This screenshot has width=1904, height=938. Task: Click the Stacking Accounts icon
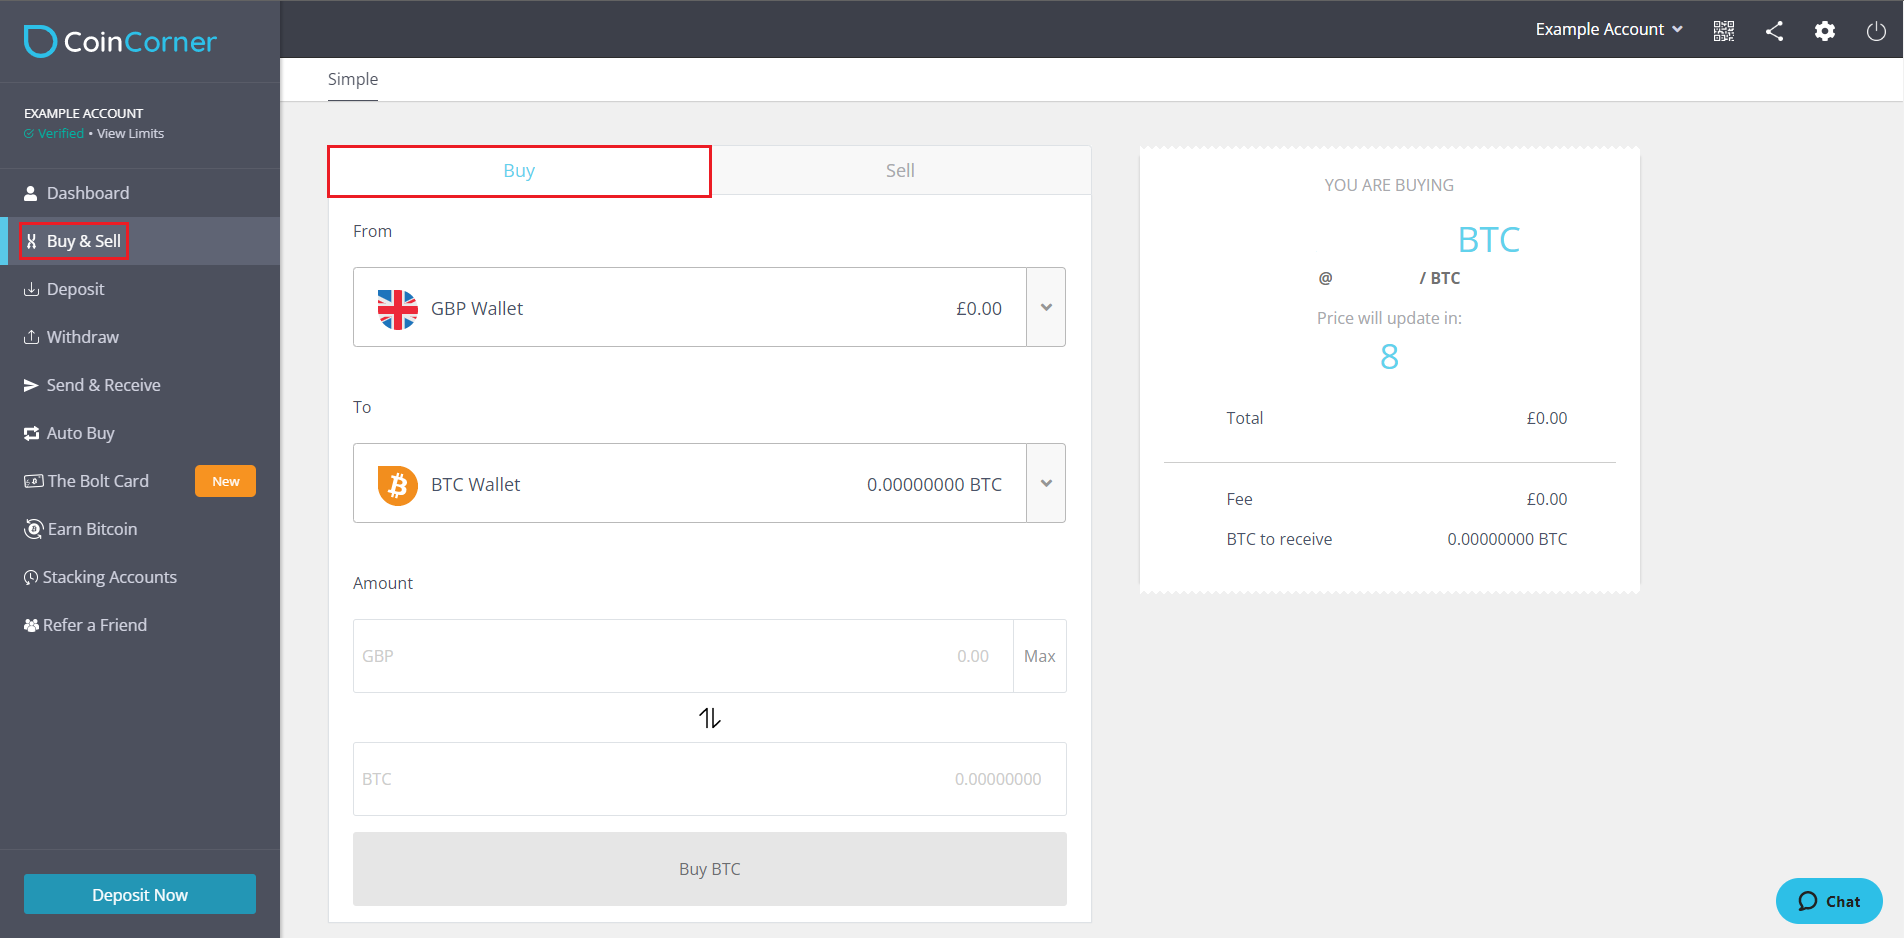31,577
